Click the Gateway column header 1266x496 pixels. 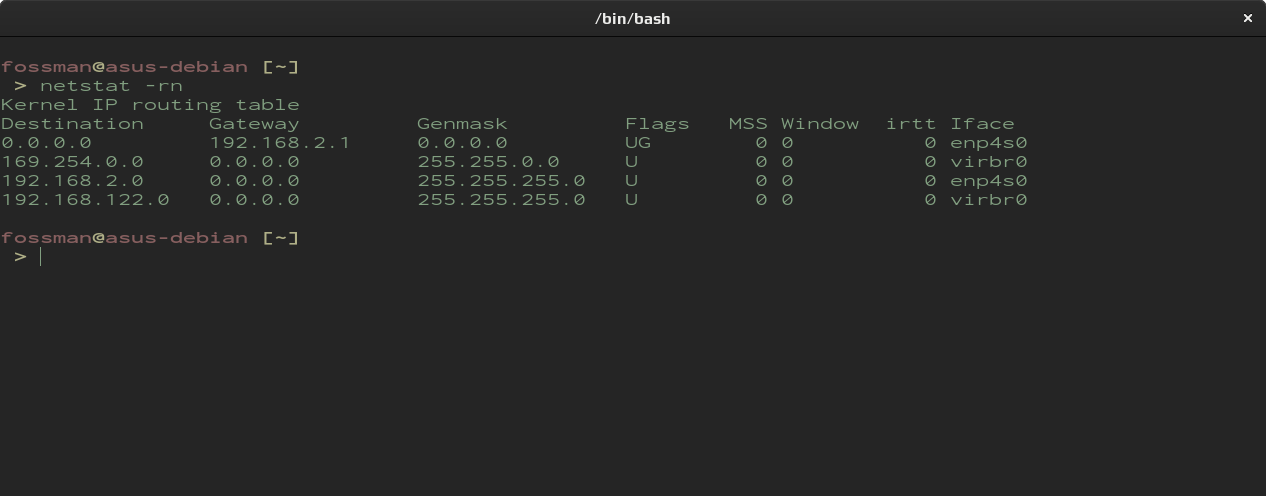click(x=254, y=124)
